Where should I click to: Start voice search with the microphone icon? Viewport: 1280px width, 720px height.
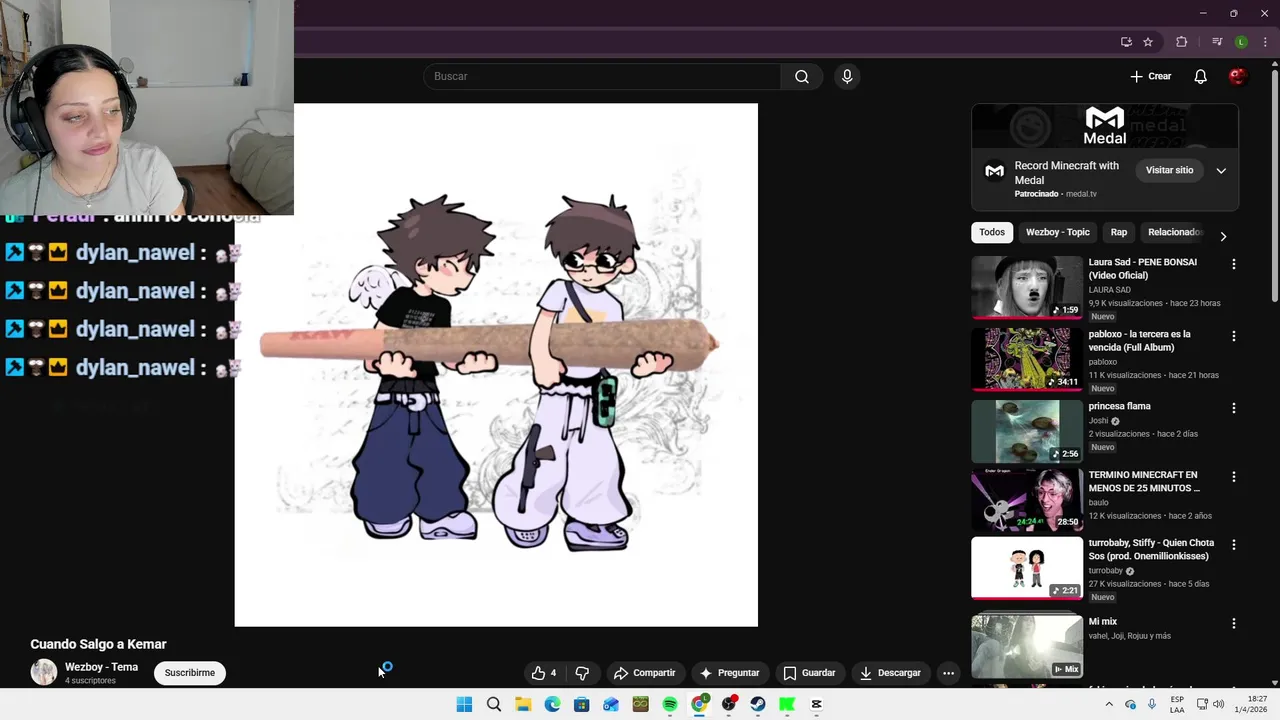click(x=847, y=76)
